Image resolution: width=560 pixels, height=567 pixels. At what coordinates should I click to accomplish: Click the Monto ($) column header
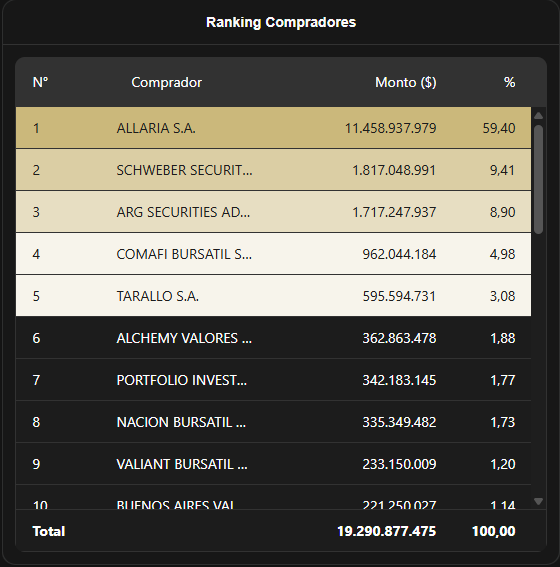coord(406,82)
